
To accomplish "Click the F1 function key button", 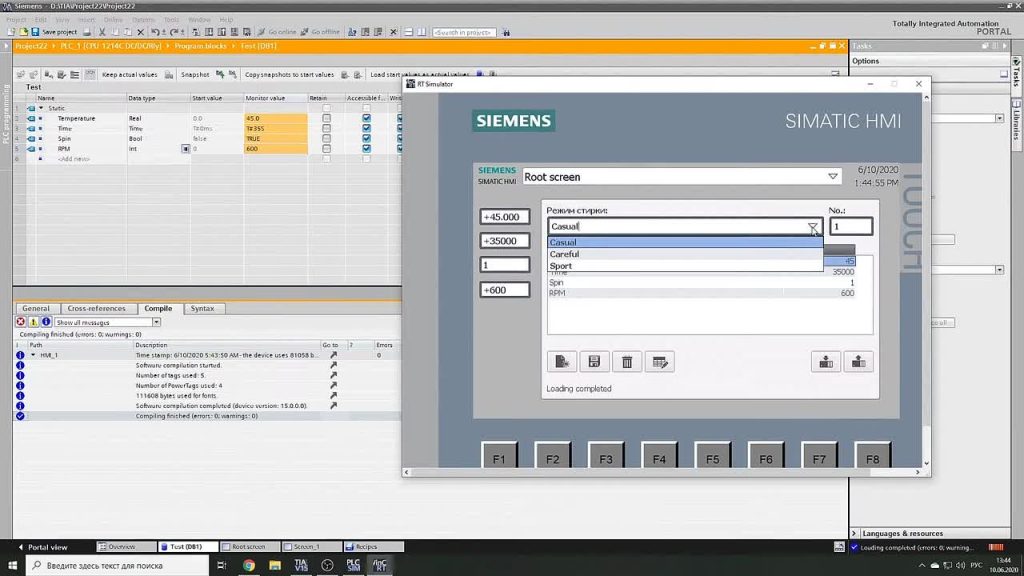I will [499, 455].
